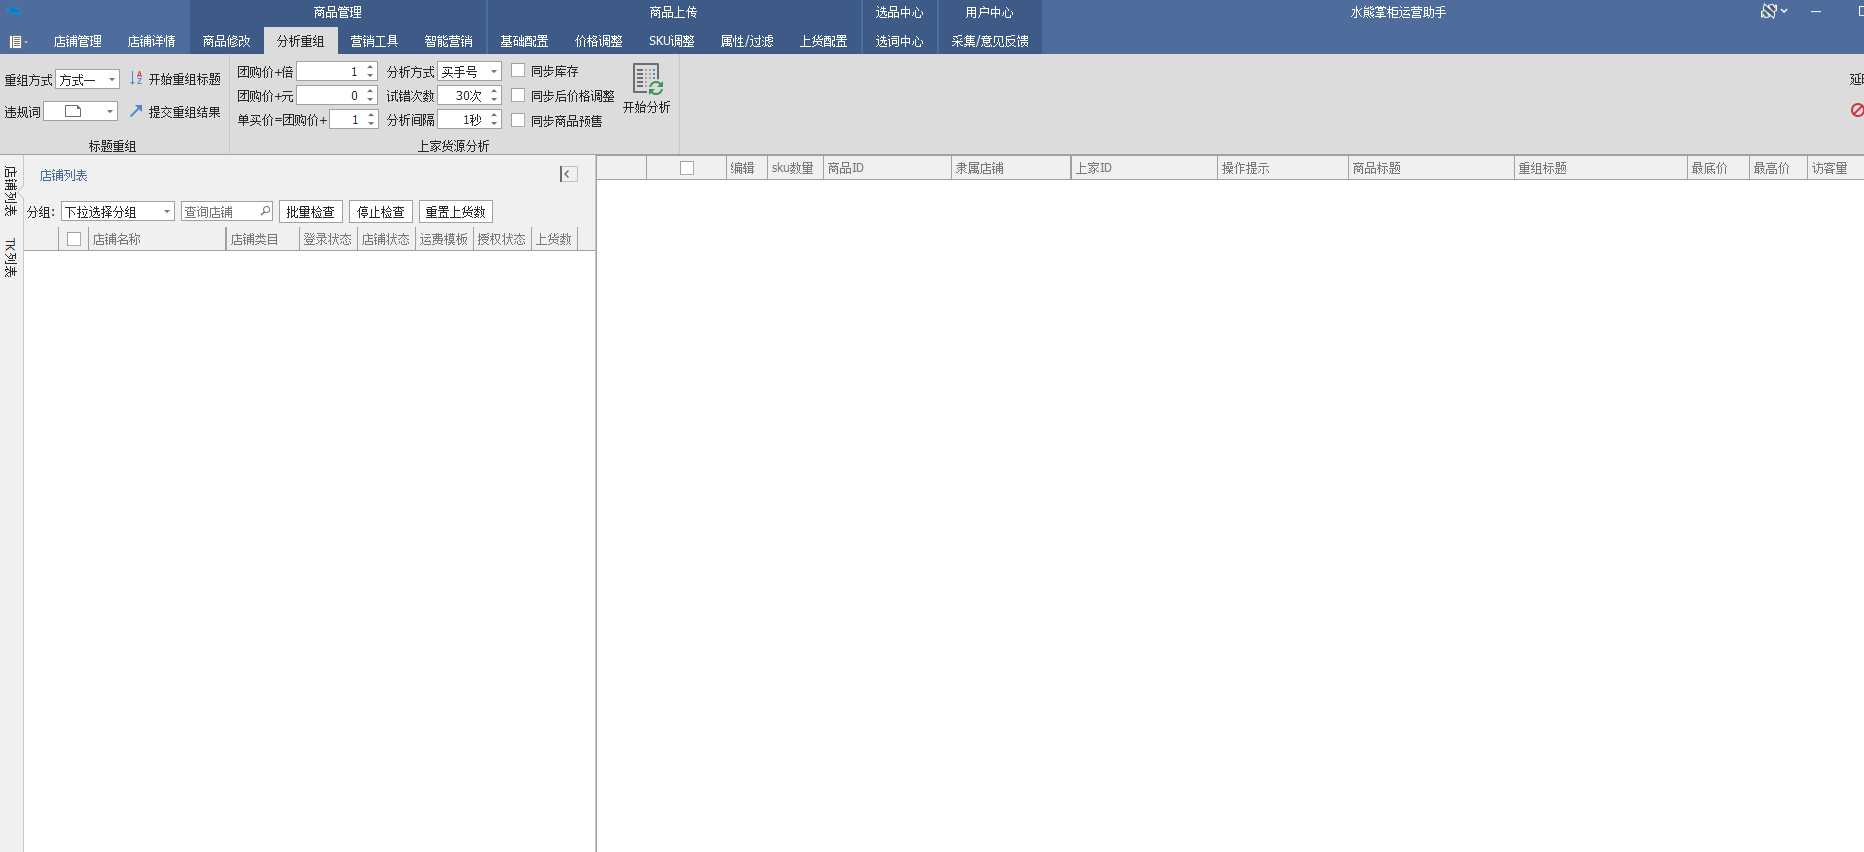Check the 同步商品预售 option
This screenshot has width=1864, height=852.
tap(518, 120)
